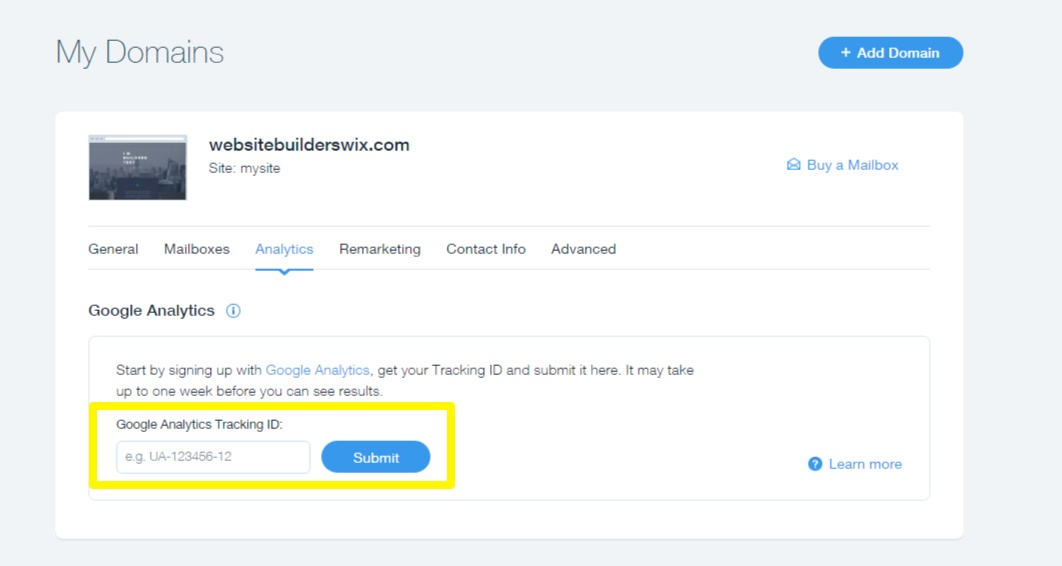Screen dimensions: 1062x566
Task: Click the Add Domain button
Action: pos(890,53)
